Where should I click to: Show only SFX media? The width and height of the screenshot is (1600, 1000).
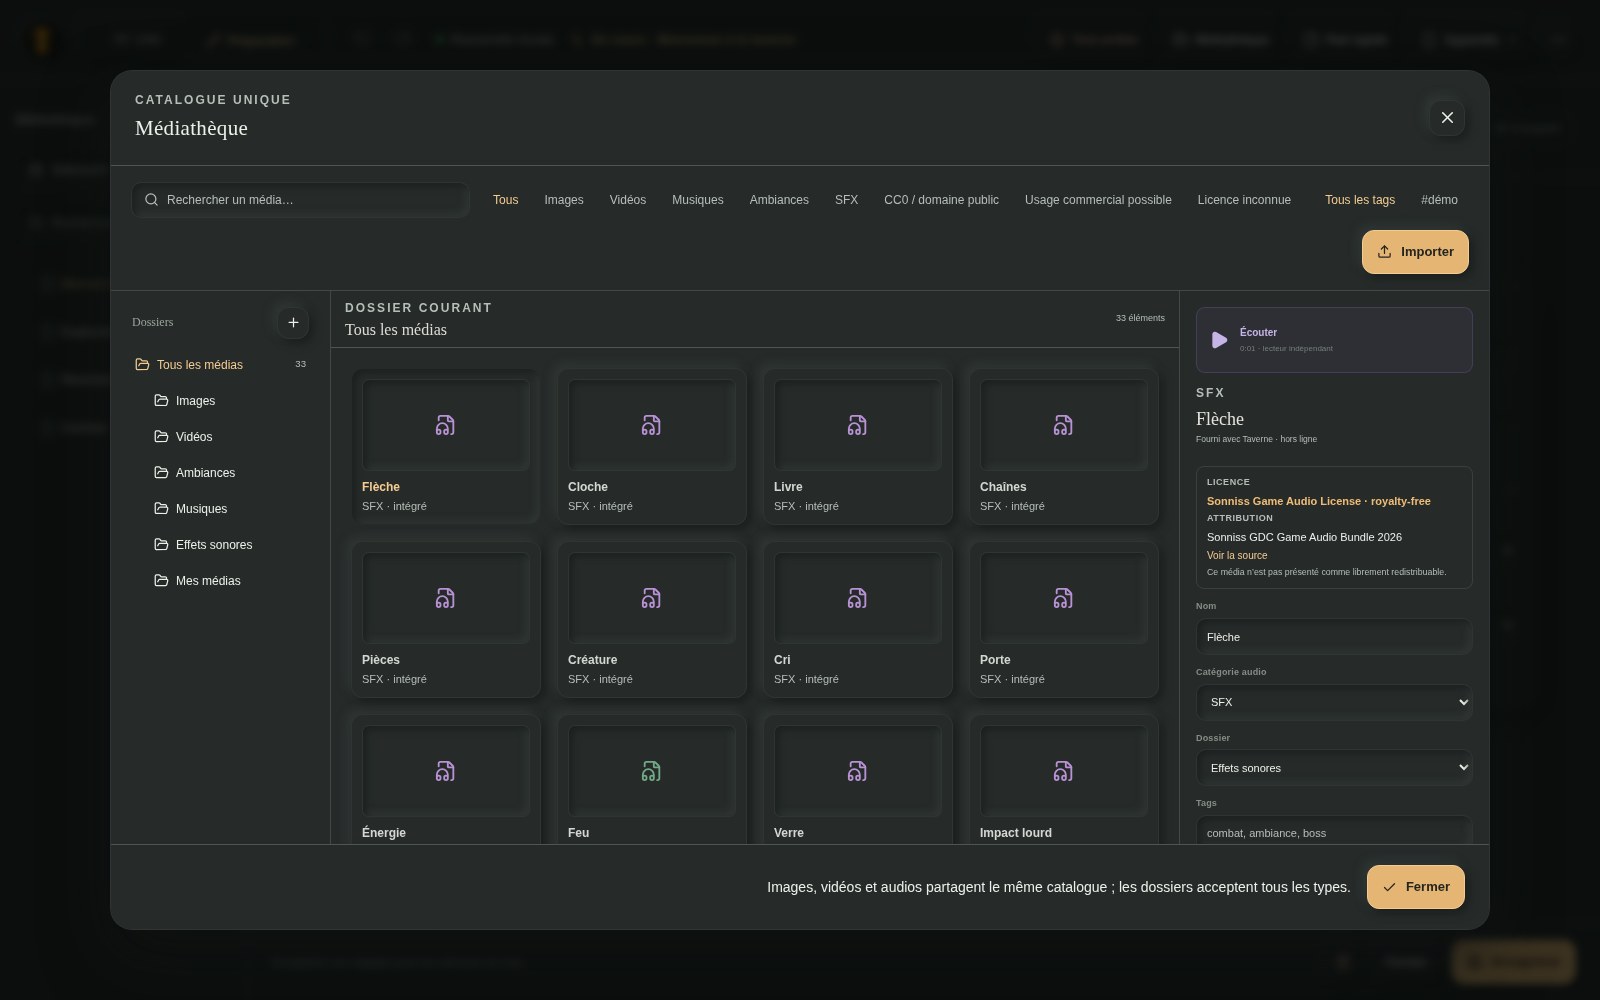(x=847, y=200)
